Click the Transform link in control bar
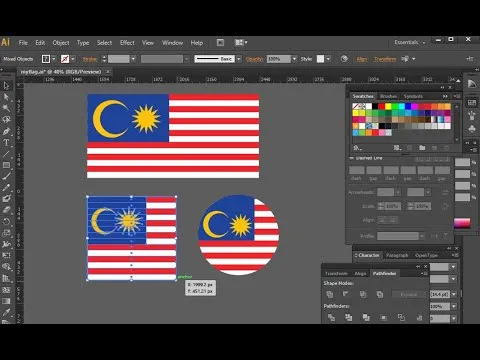The image size is (480, 360). [x=385, y=59]
